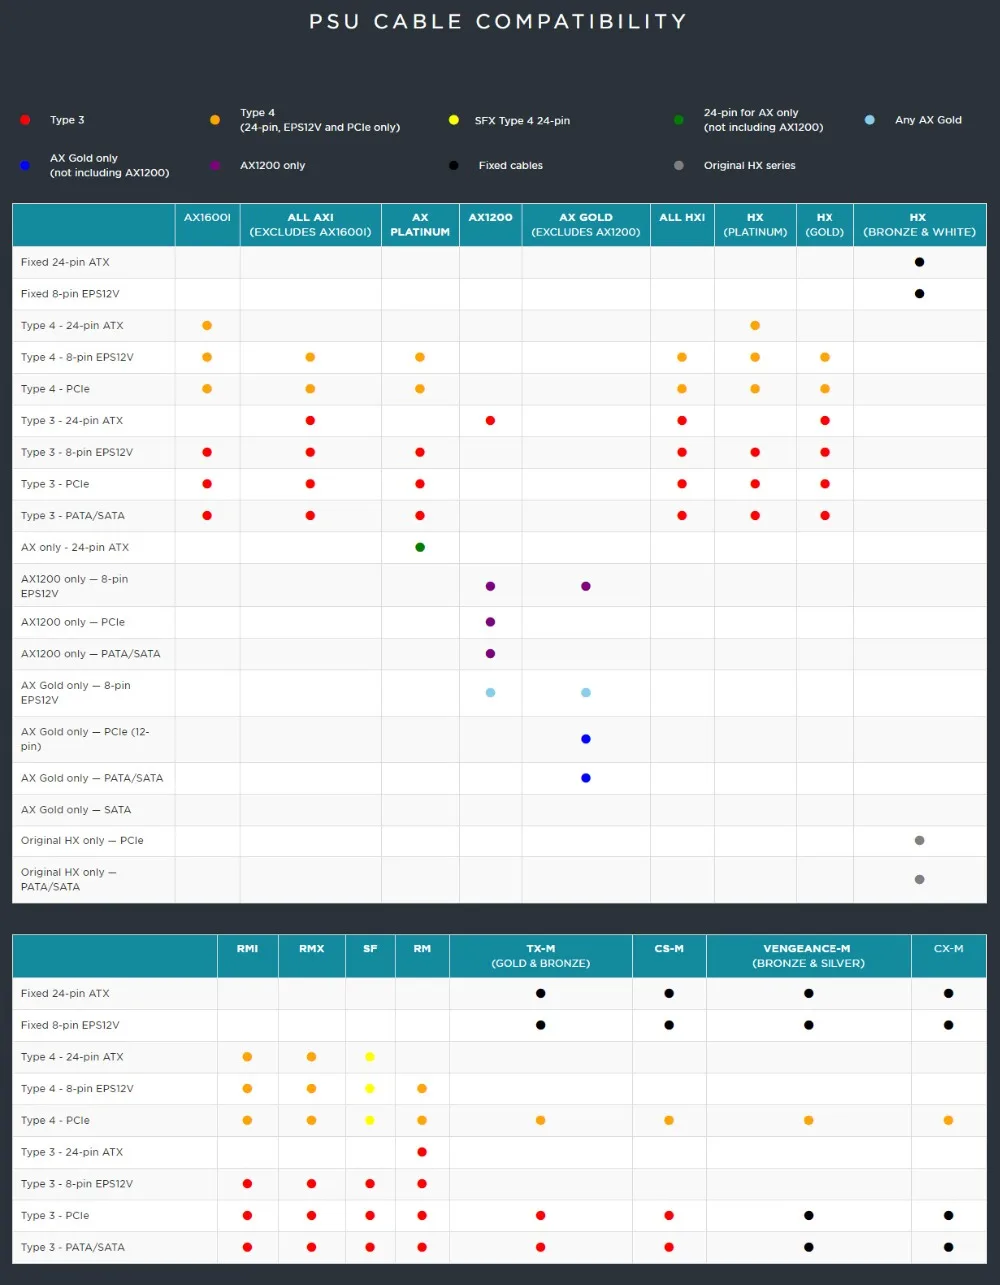The image size is (1000, 1285).
Task: Click the 'Fixed cables' legend label
Action: click(x=510, y=165)
